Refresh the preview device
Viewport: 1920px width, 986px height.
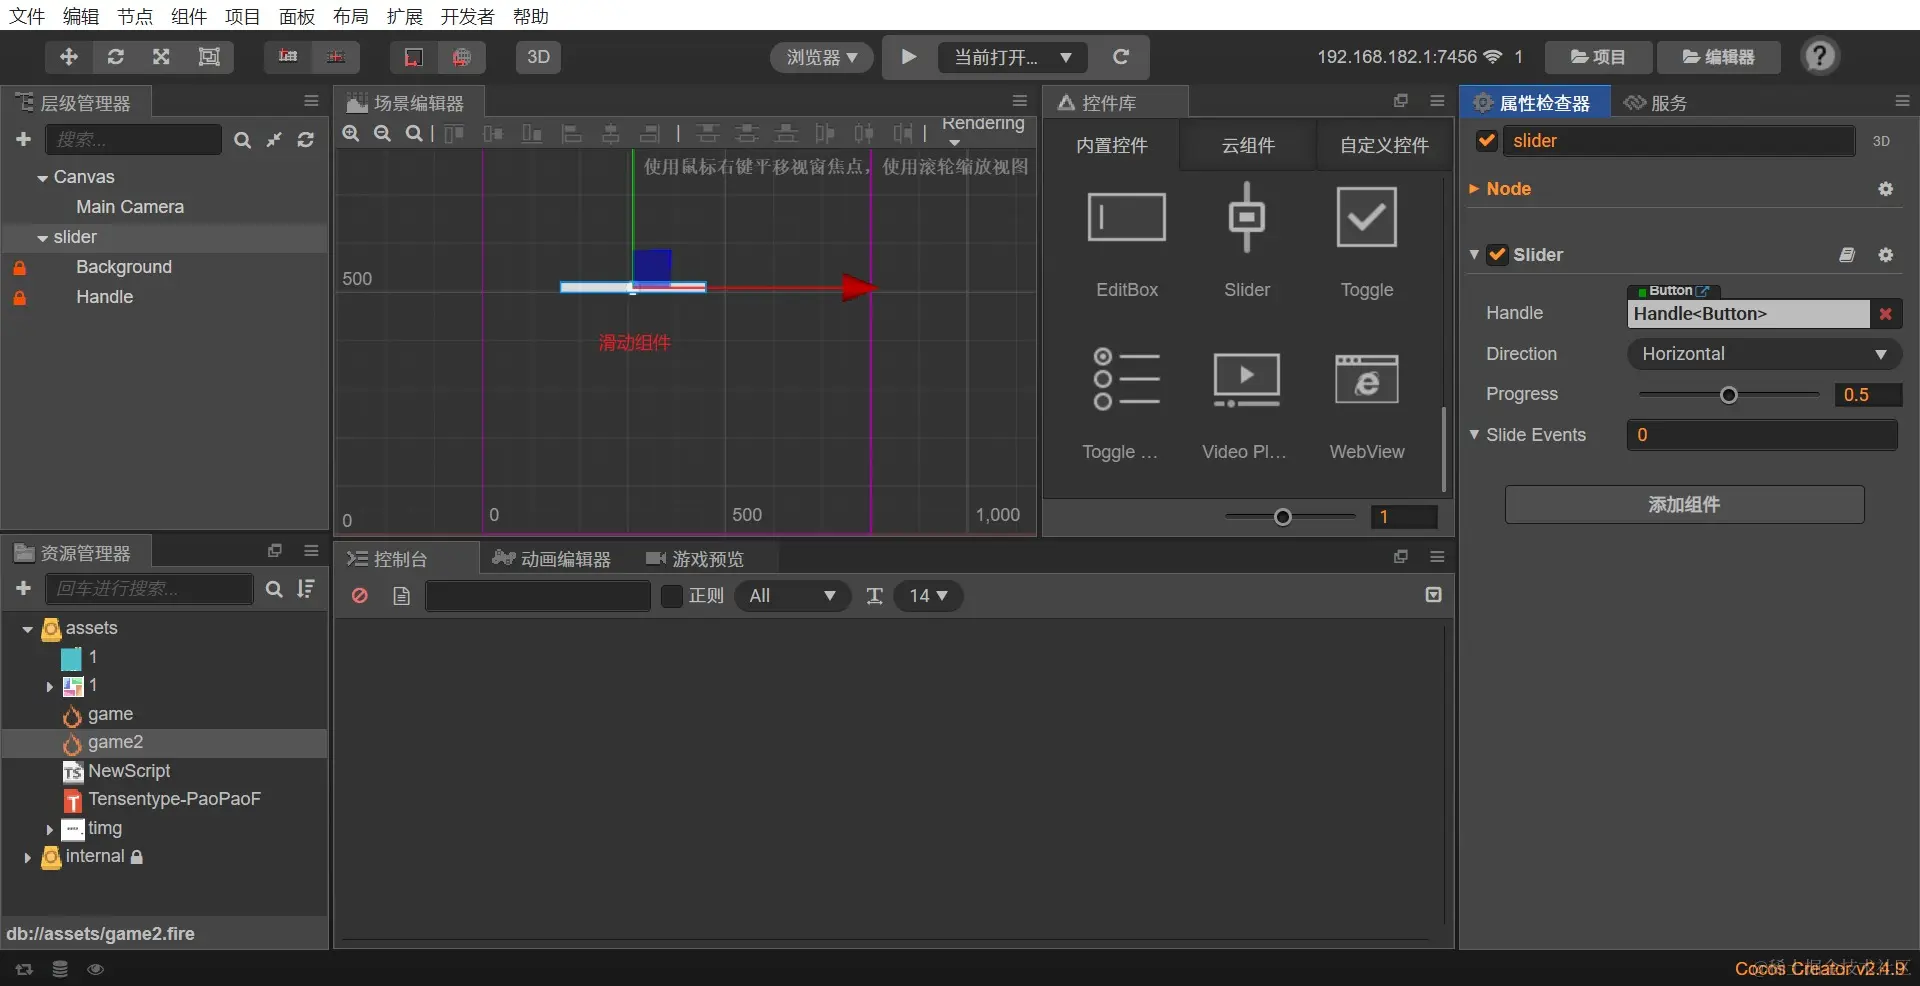(1121, 57)
